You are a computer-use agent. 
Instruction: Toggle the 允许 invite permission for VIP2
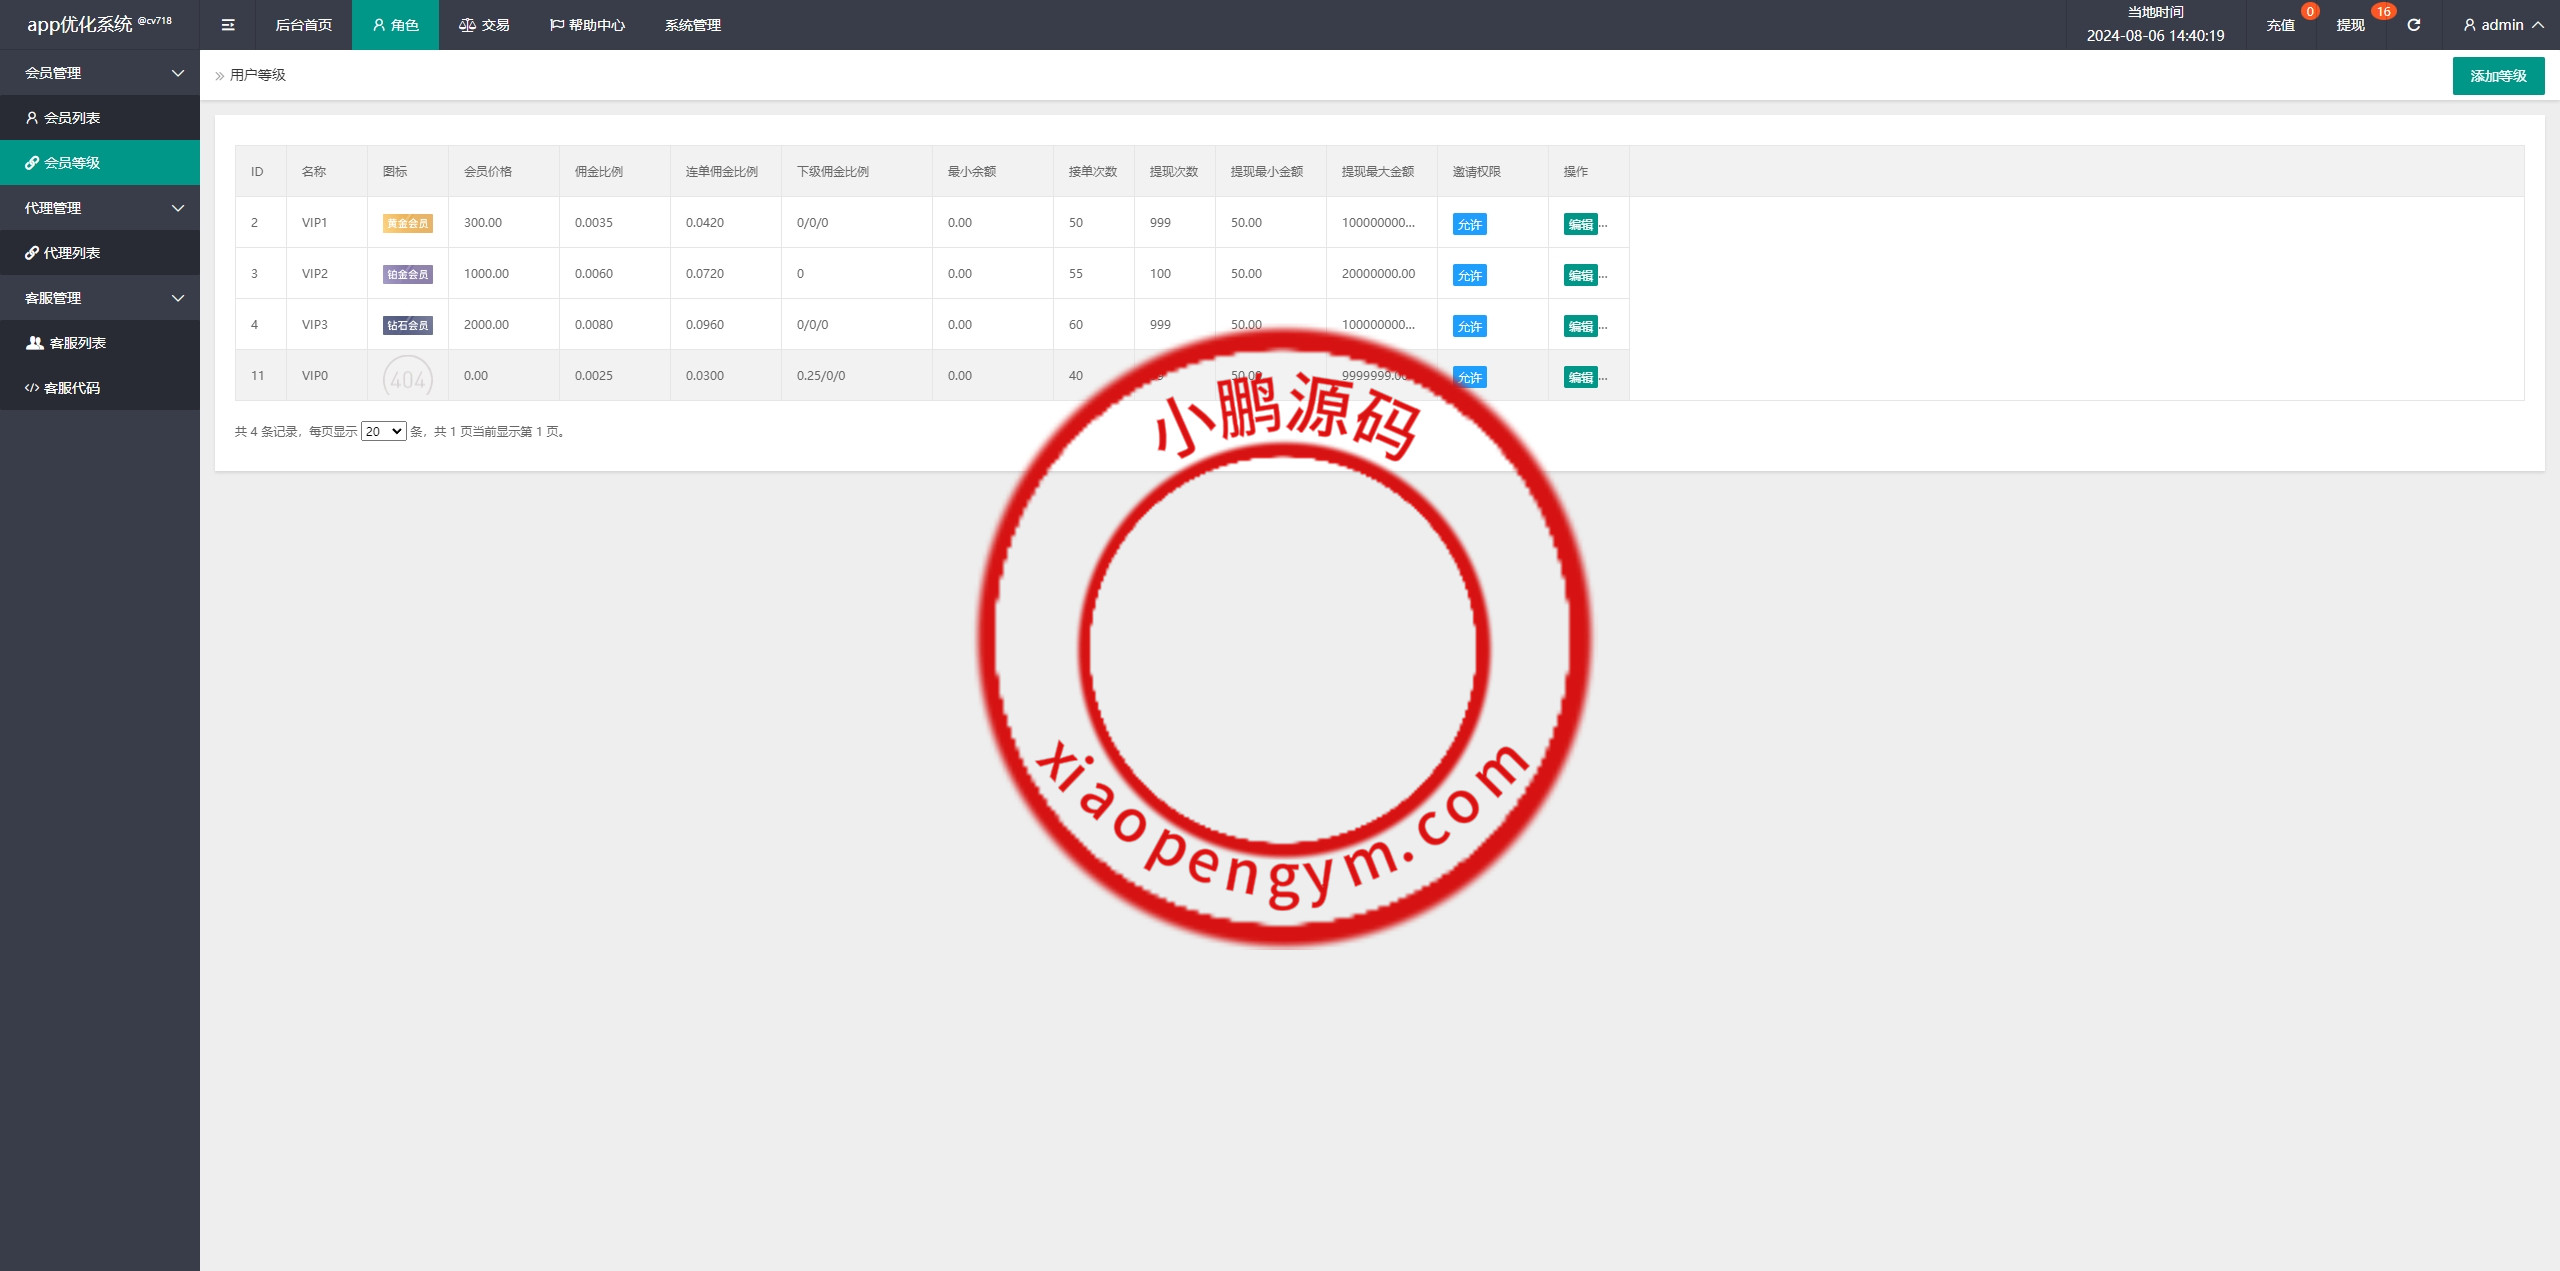[x=1469, y=275]
